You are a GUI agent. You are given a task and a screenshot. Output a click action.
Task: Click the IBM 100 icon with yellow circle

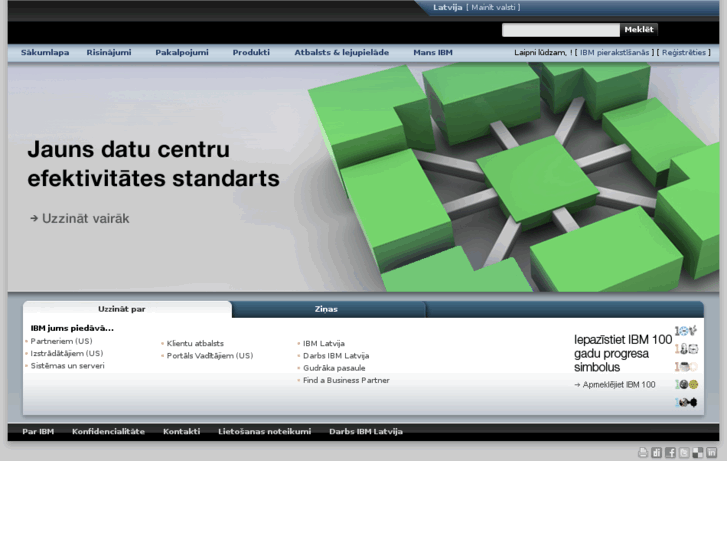686,385
